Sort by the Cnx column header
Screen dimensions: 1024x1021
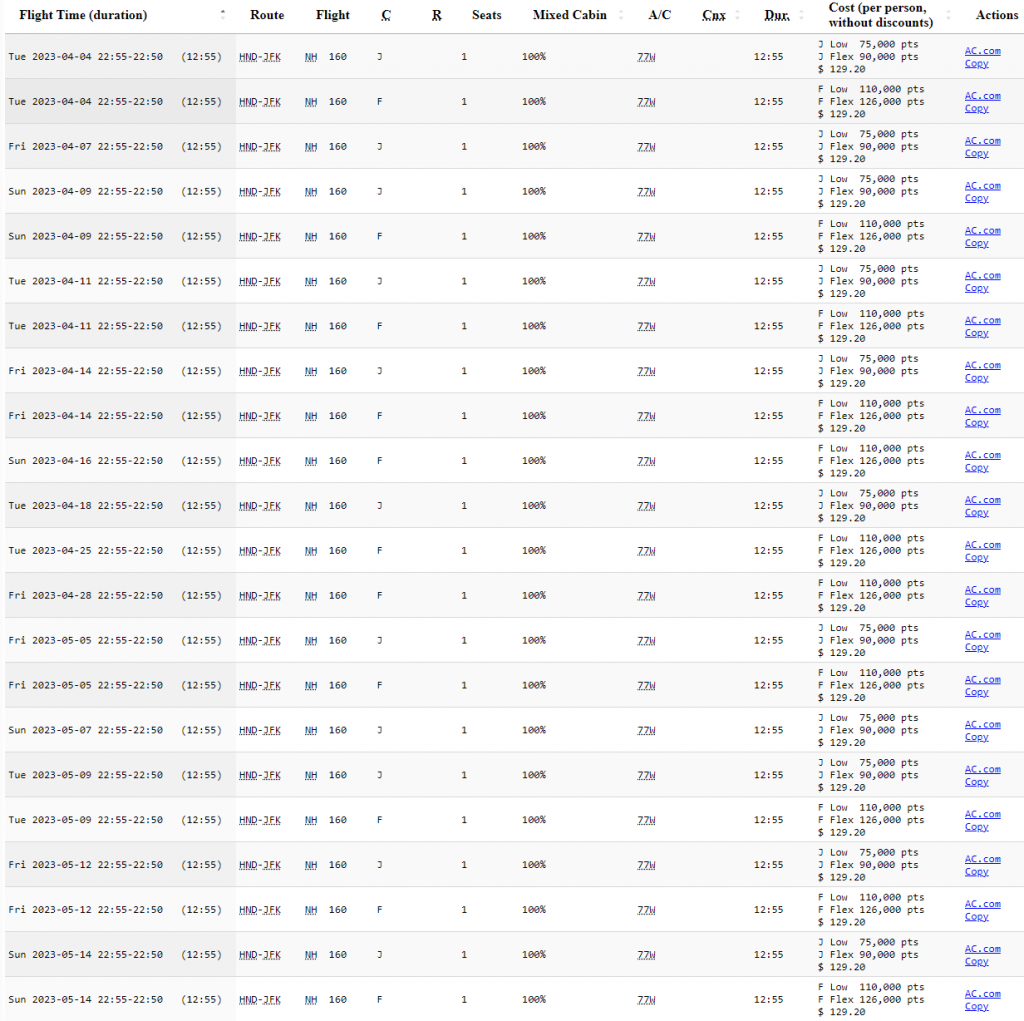pos(714,15)
